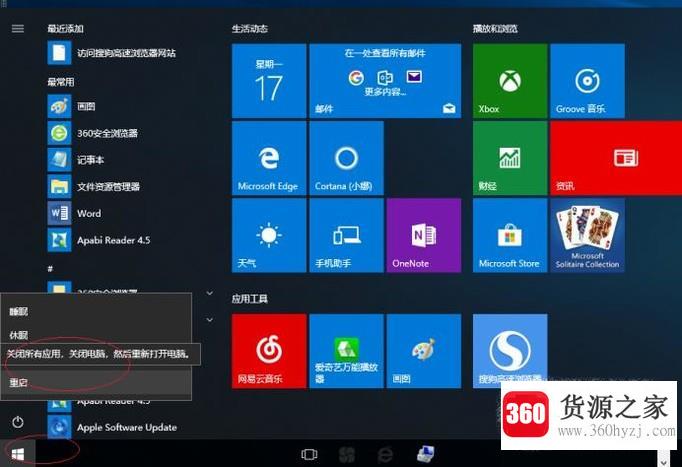Viewport: 682px width, 467px height.
Task: Open the Phone Companion (手机助手) tile
Action: [x=347, y=235]
